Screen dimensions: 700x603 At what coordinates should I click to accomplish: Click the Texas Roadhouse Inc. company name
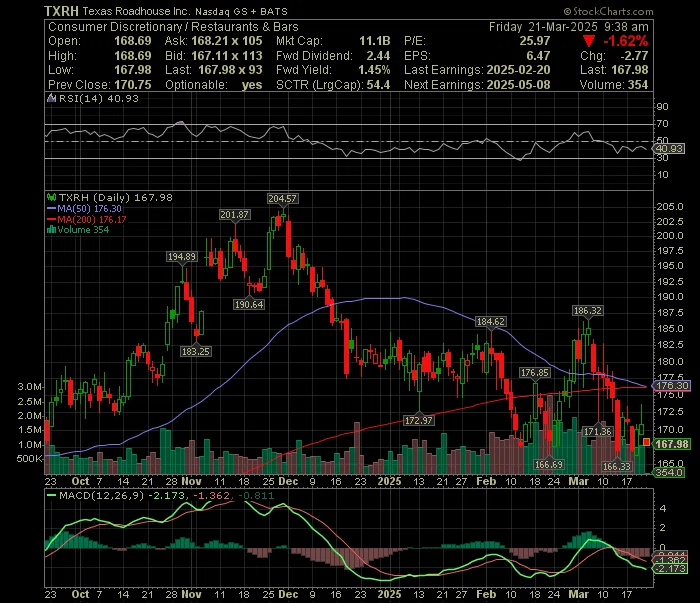[x=136, y=11]
